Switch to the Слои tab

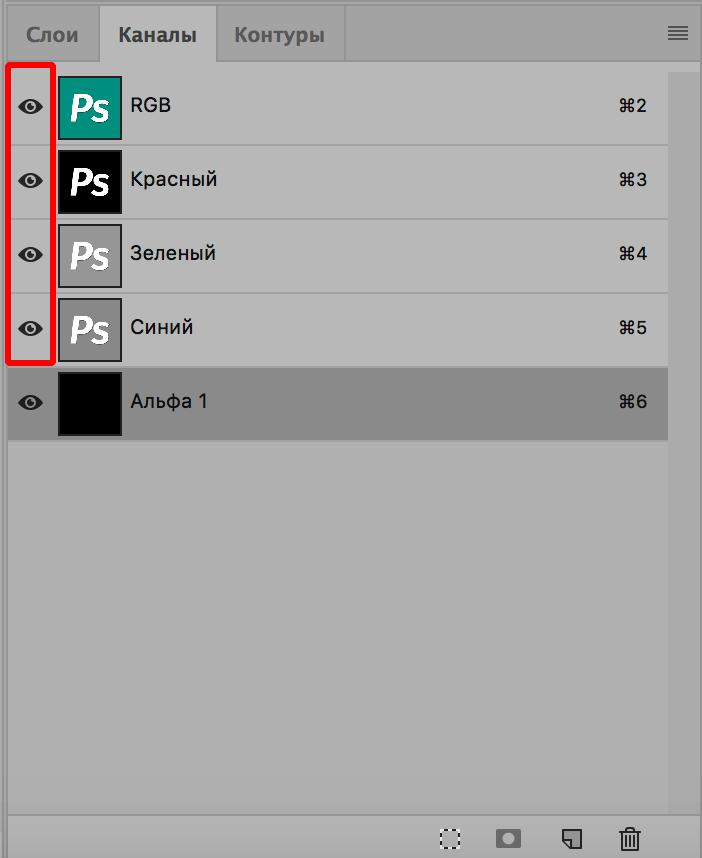tap(51, 33)
